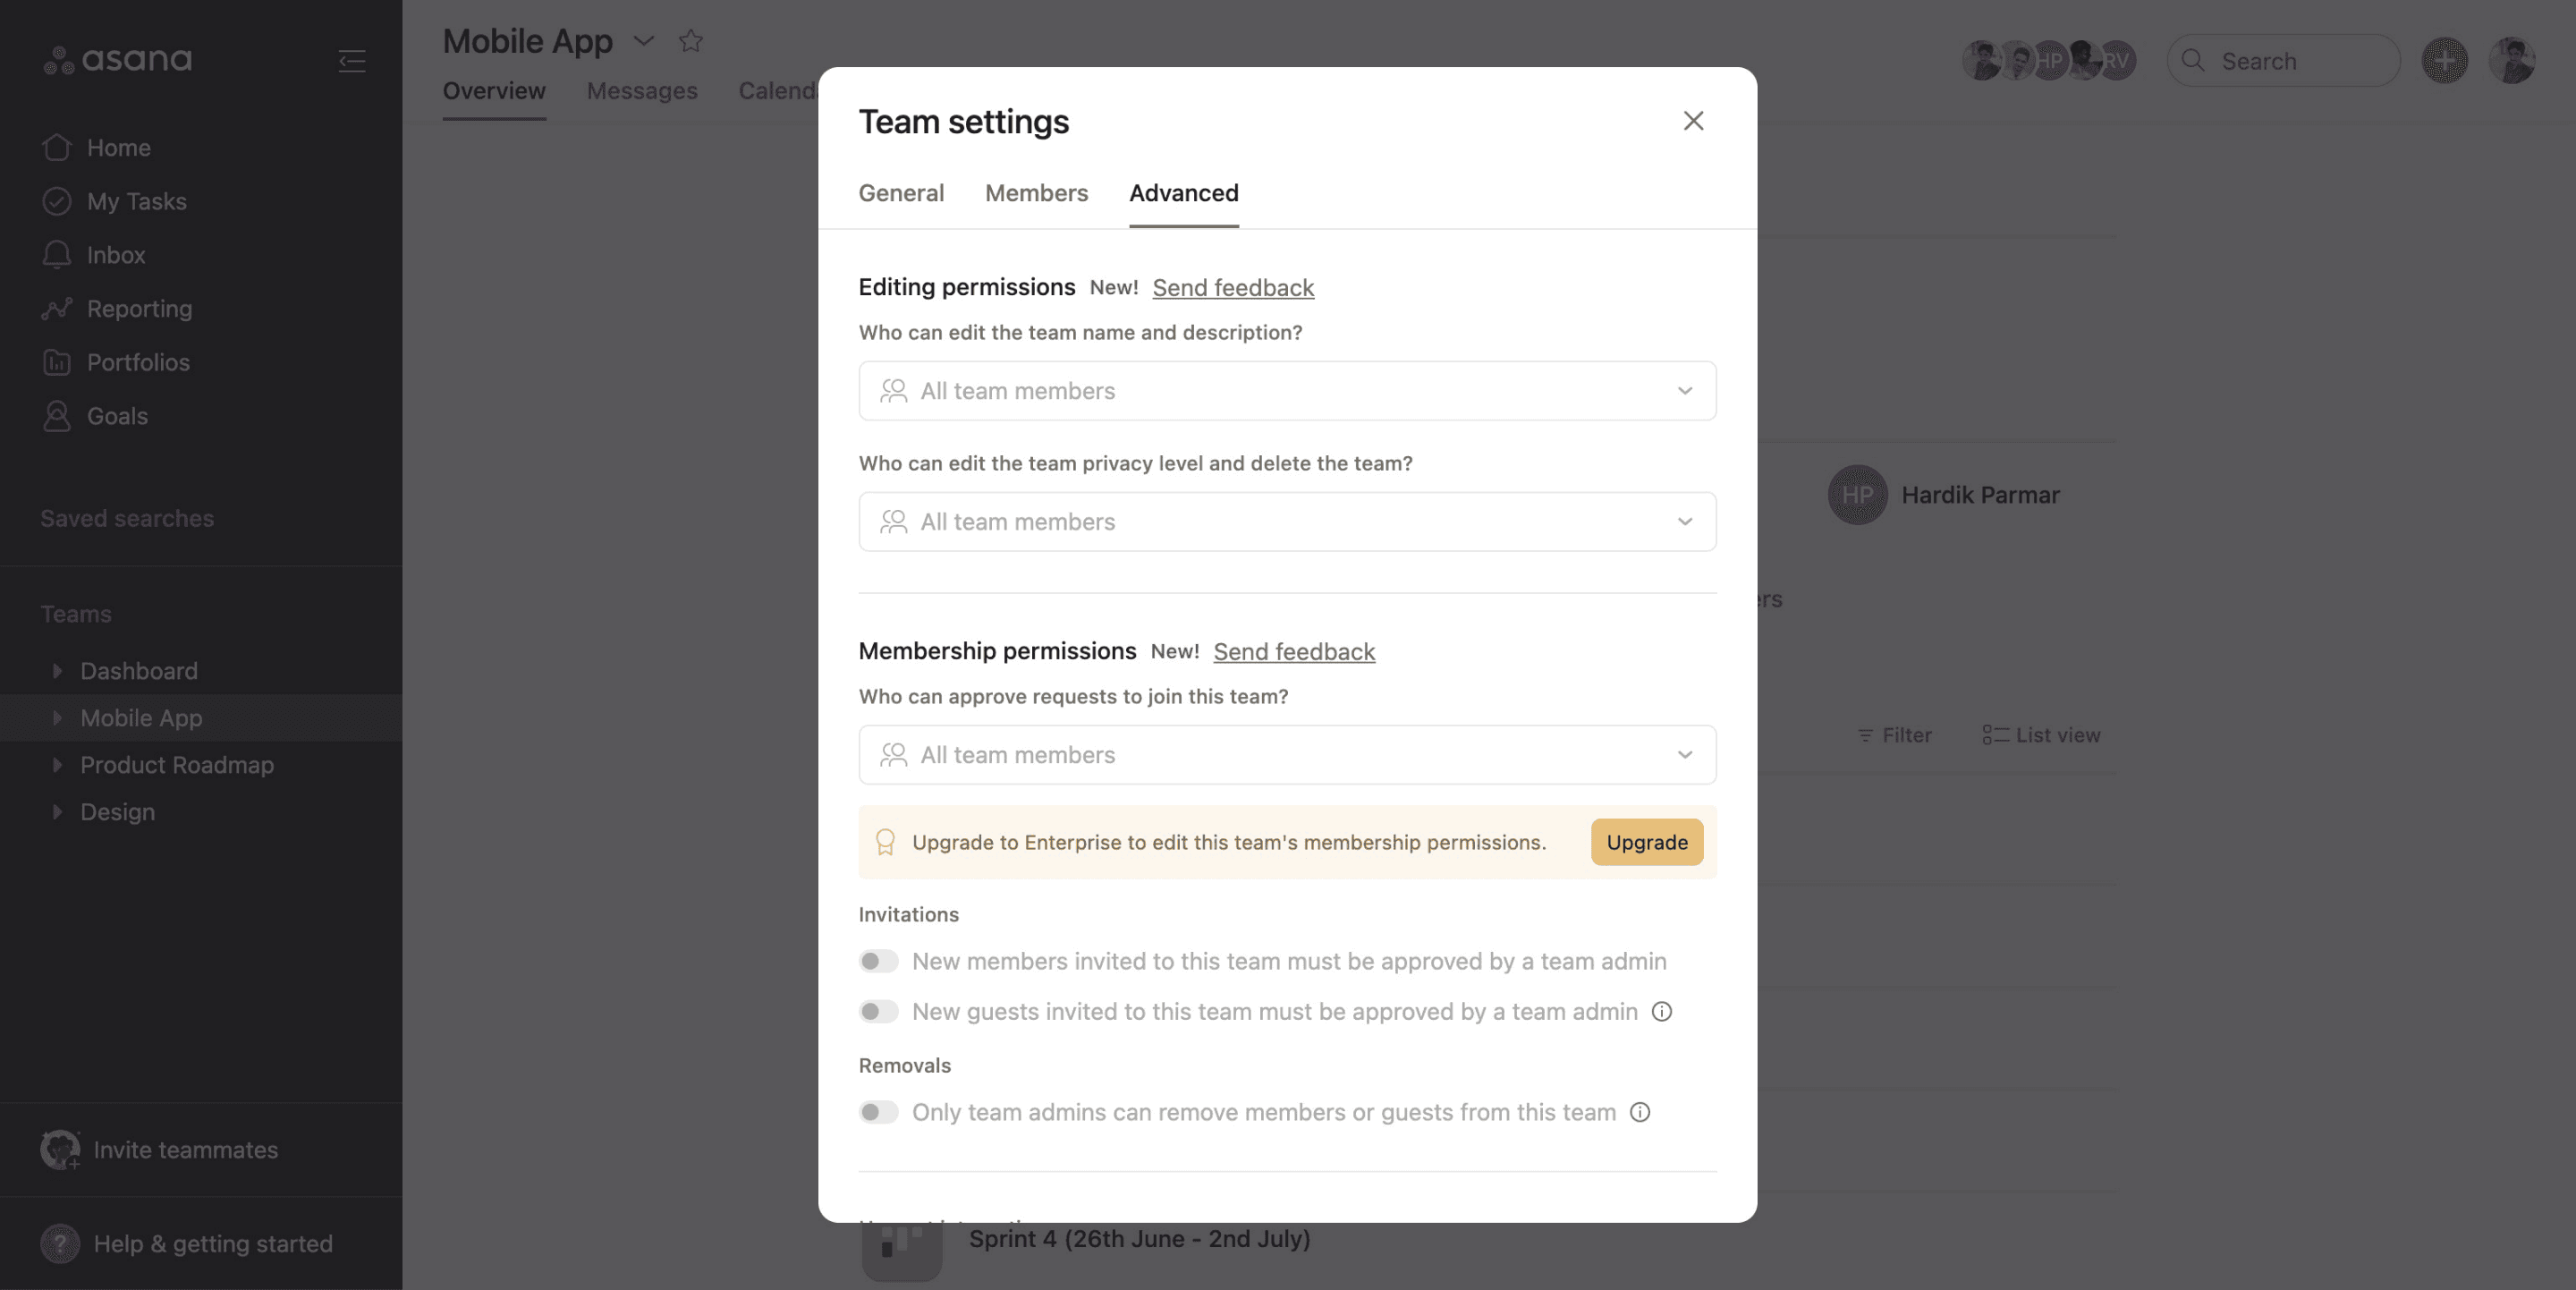
Task: Switch to List view
Action: point(2041,735)
